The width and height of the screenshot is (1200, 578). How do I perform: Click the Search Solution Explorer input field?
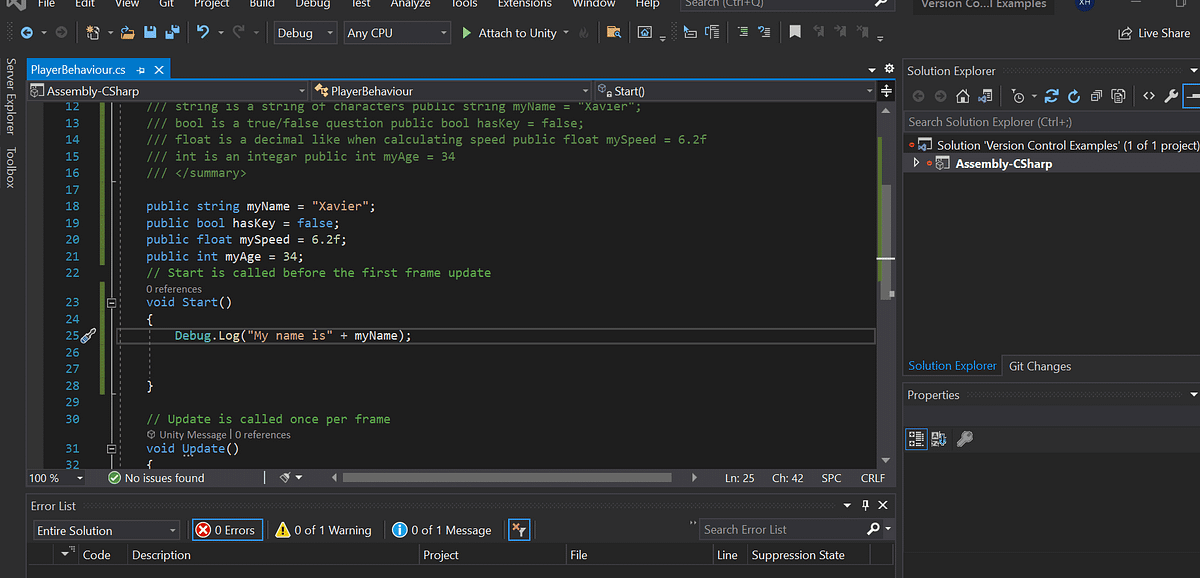tap(1050, 121)
